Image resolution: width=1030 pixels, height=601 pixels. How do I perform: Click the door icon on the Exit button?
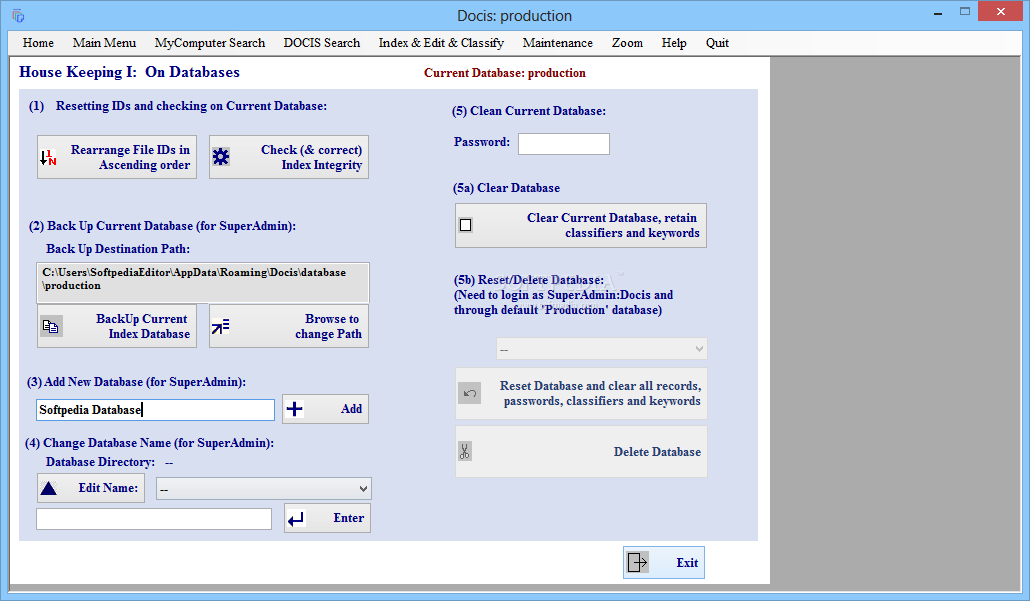(x=637, y=562)
